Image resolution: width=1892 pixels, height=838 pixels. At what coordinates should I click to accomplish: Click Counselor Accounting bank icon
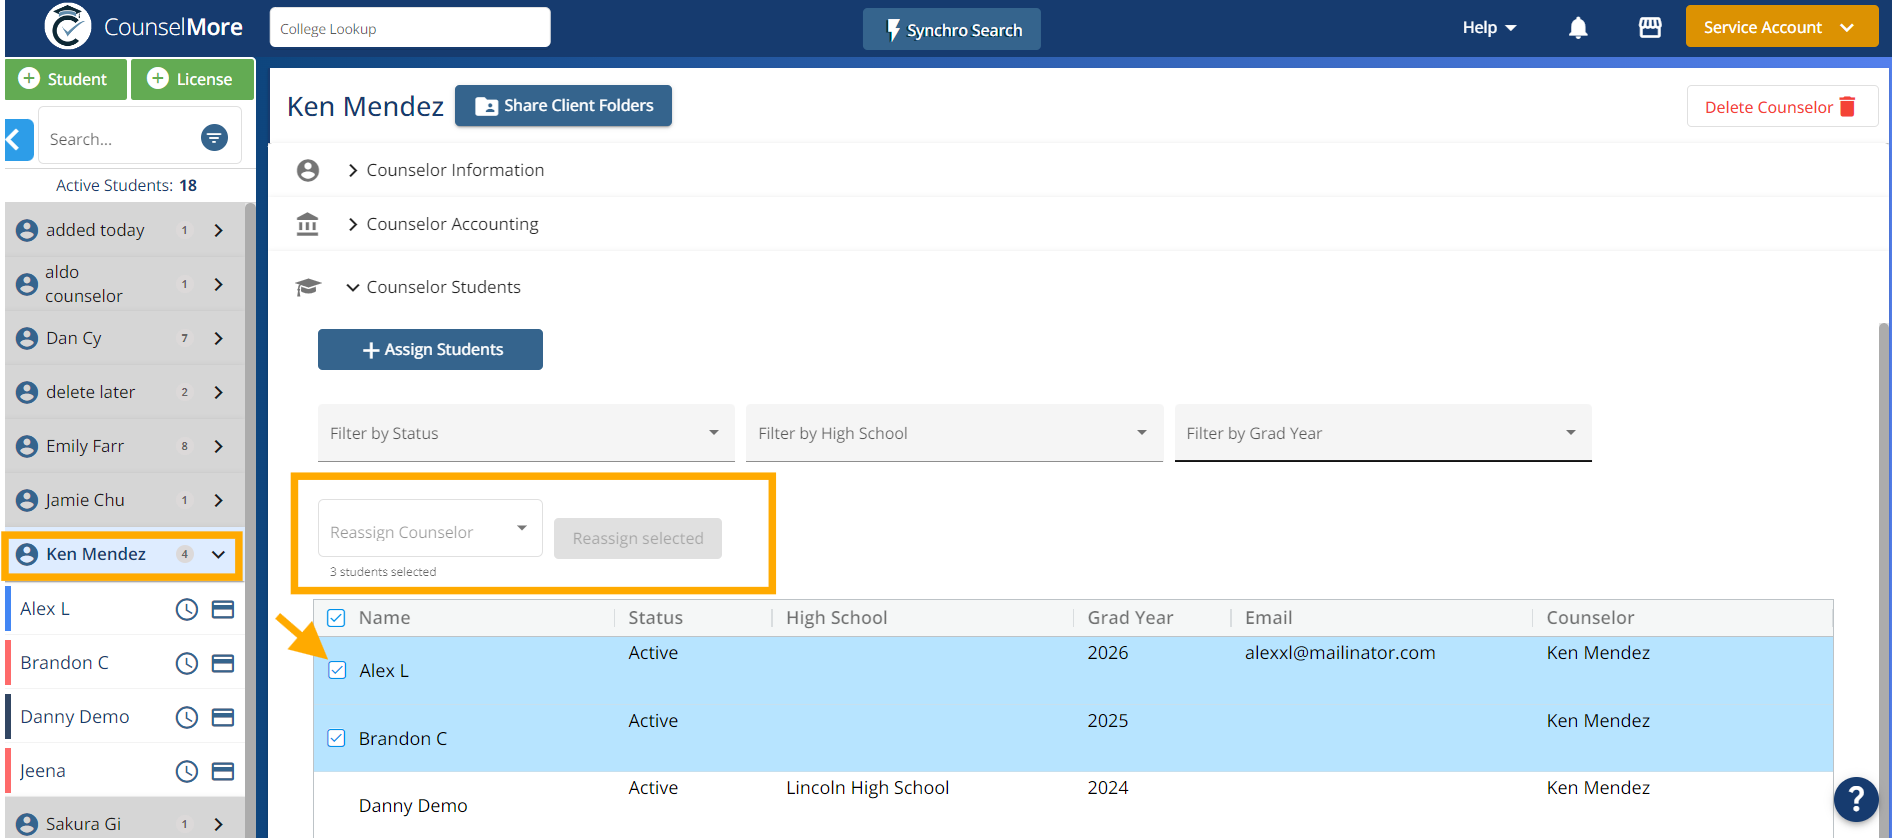coord(308,224)
